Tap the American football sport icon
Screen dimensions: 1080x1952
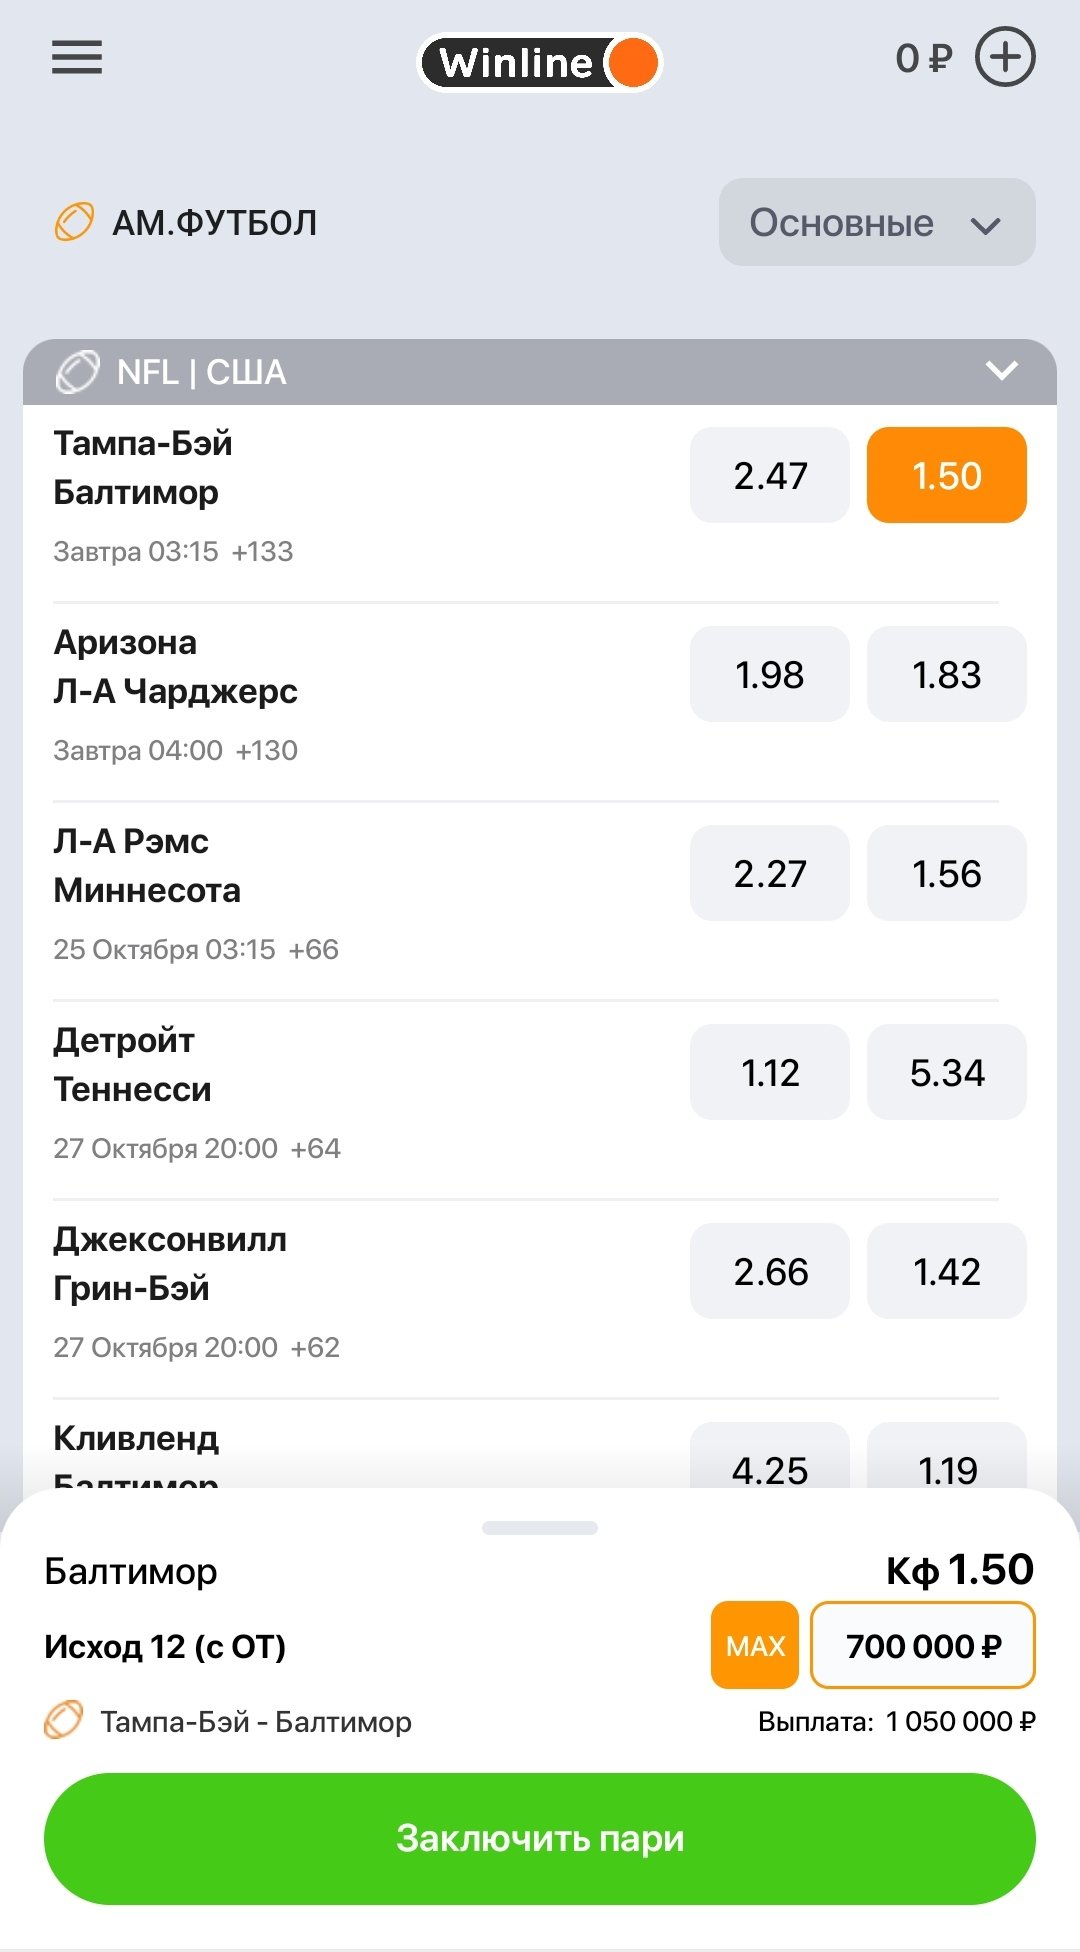[x=74, y=222]
